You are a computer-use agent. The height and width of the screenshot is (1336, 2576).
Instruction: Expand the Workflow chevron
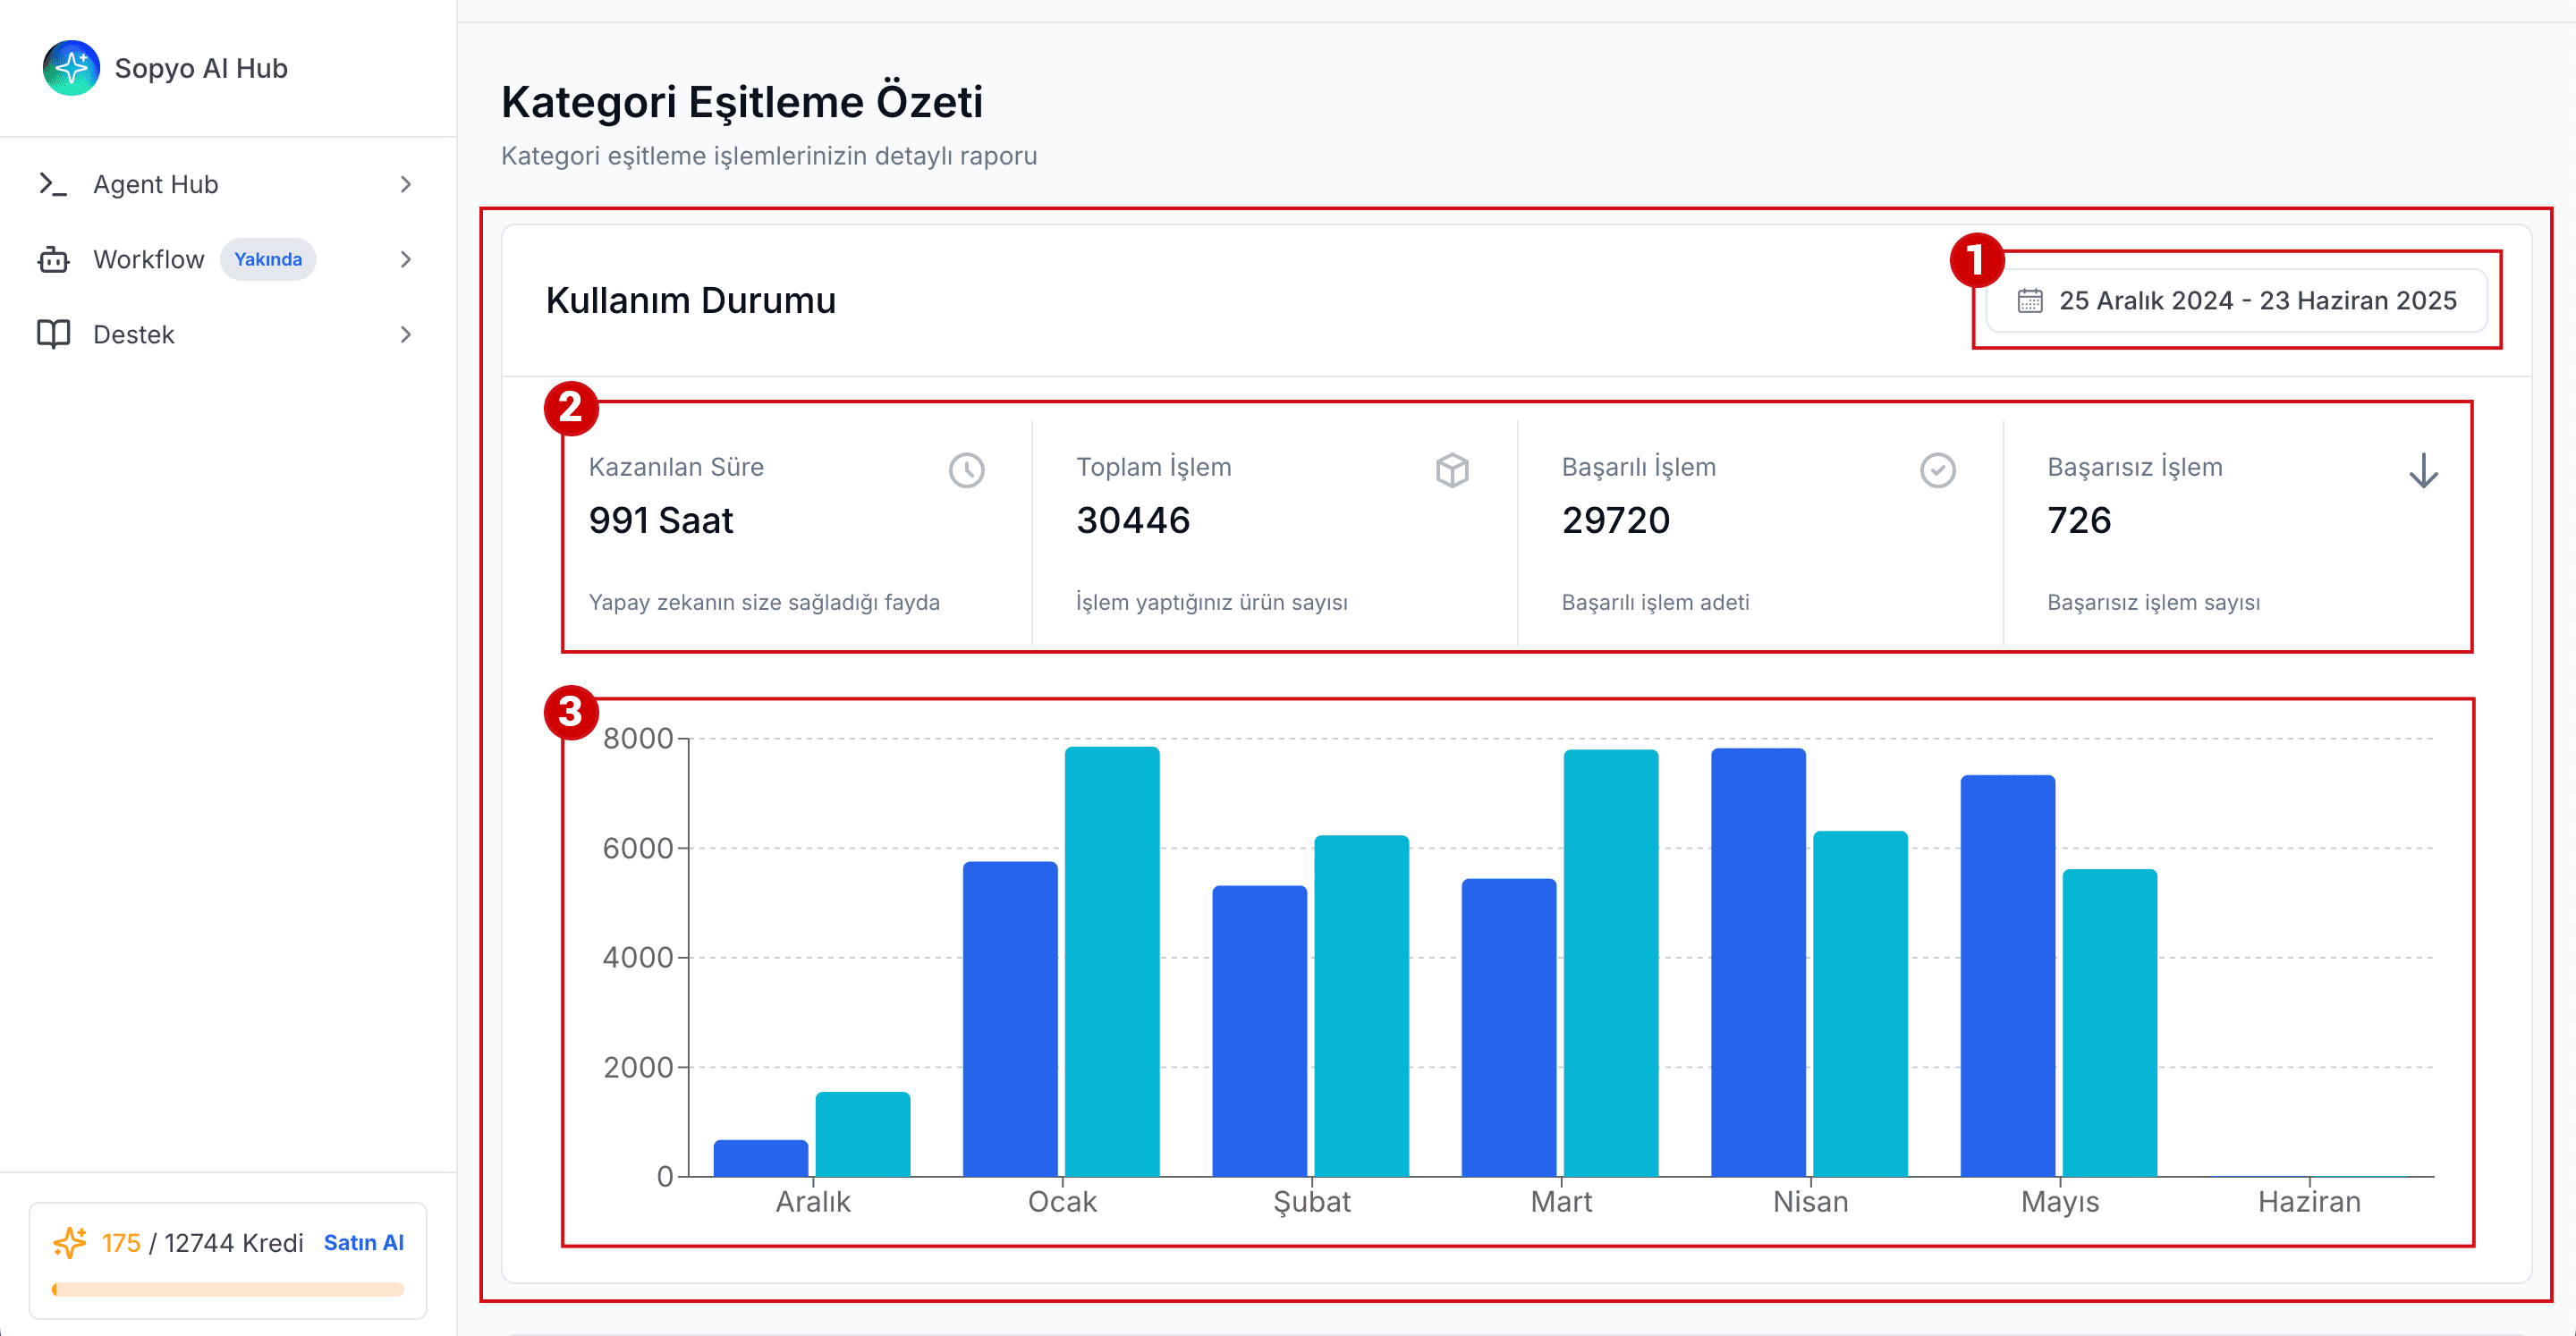(405, 259)
